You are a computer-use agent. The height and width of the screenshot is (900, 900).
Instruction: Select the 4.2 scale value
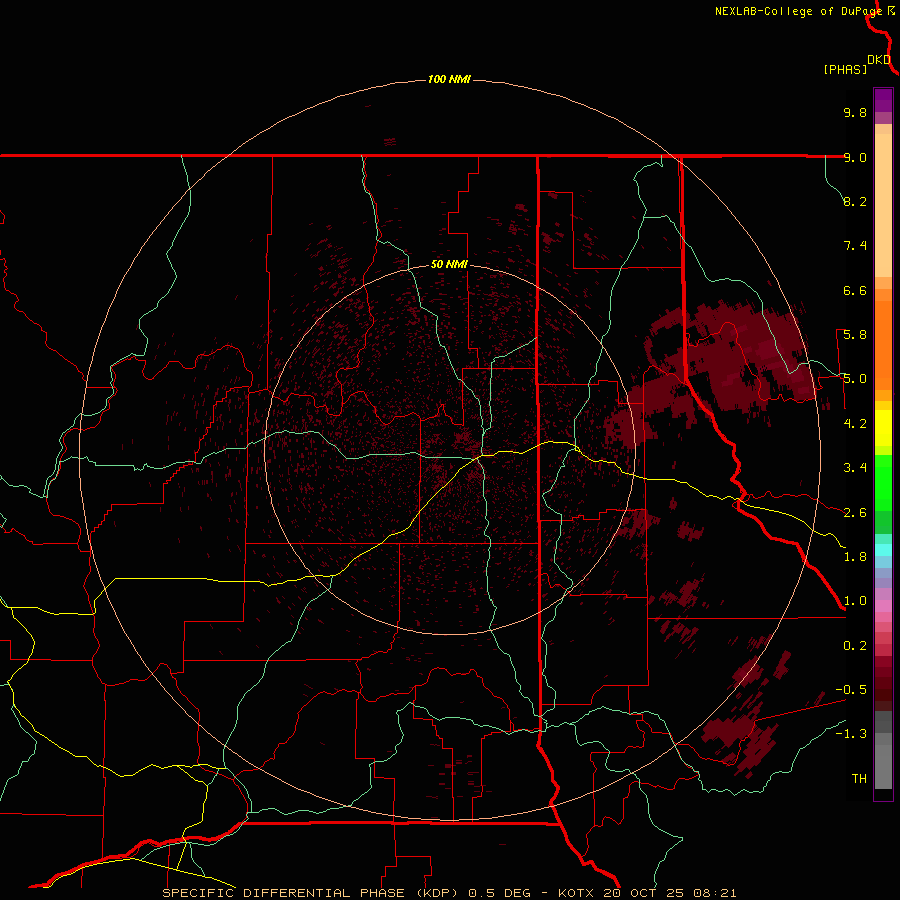pyautogui.click(x=855, y=424)
